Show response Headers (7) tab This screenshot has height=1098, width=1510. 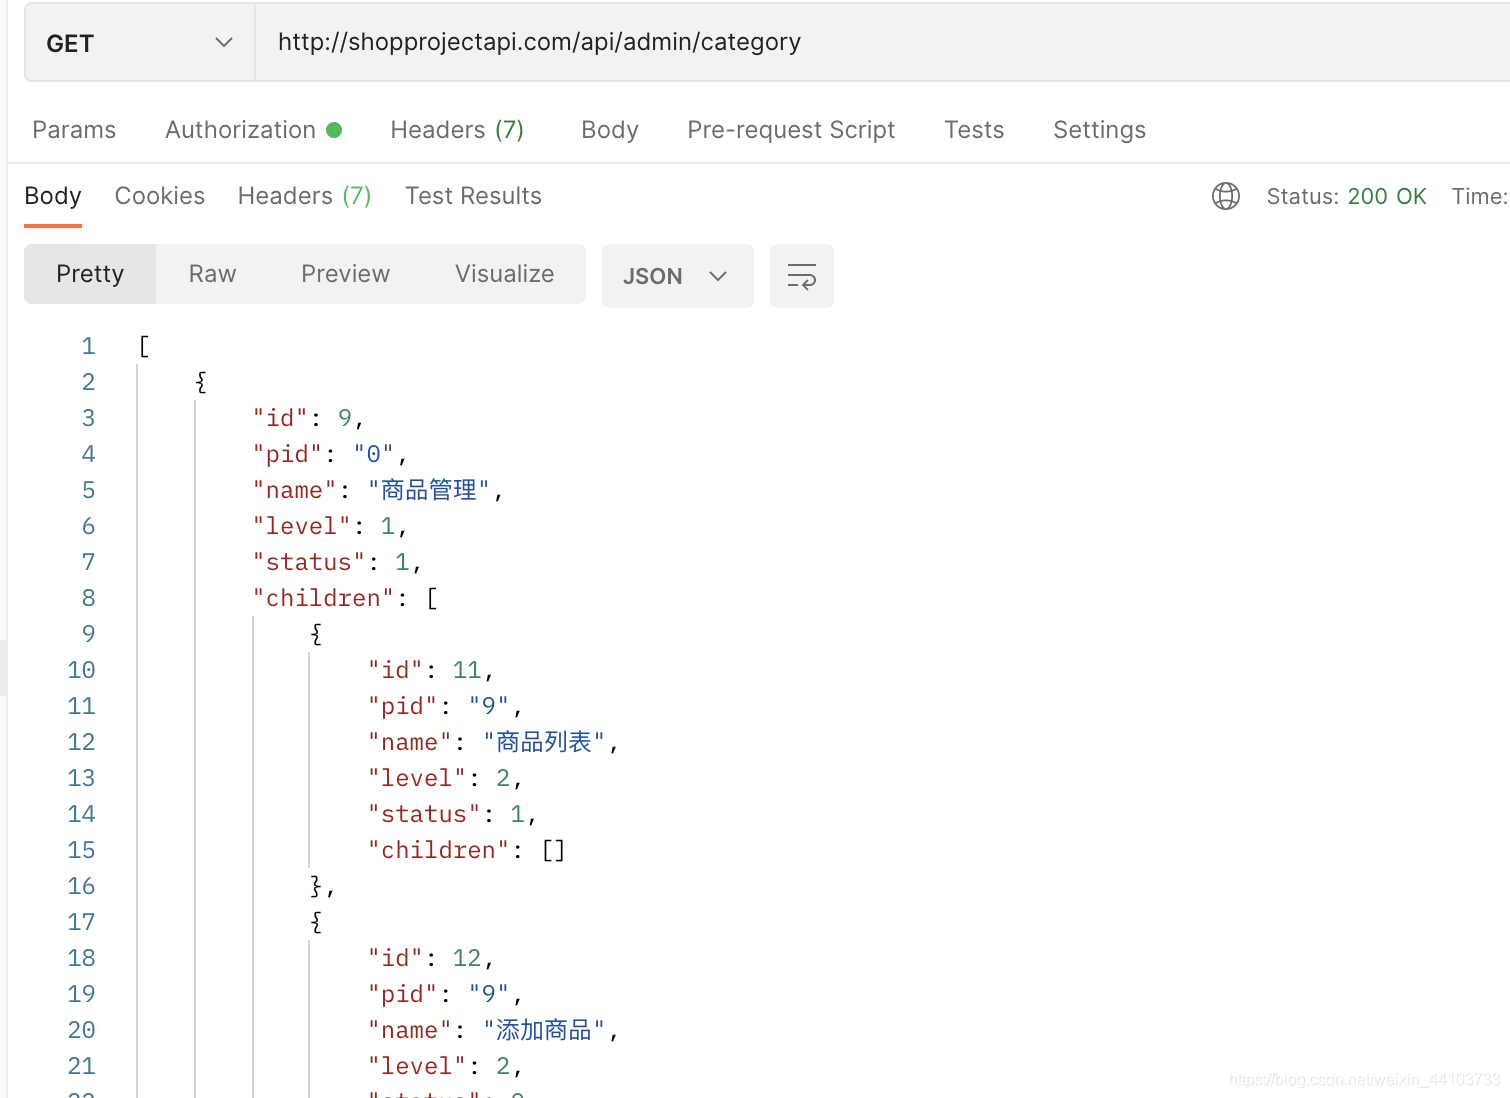click(x=304, y=196)
